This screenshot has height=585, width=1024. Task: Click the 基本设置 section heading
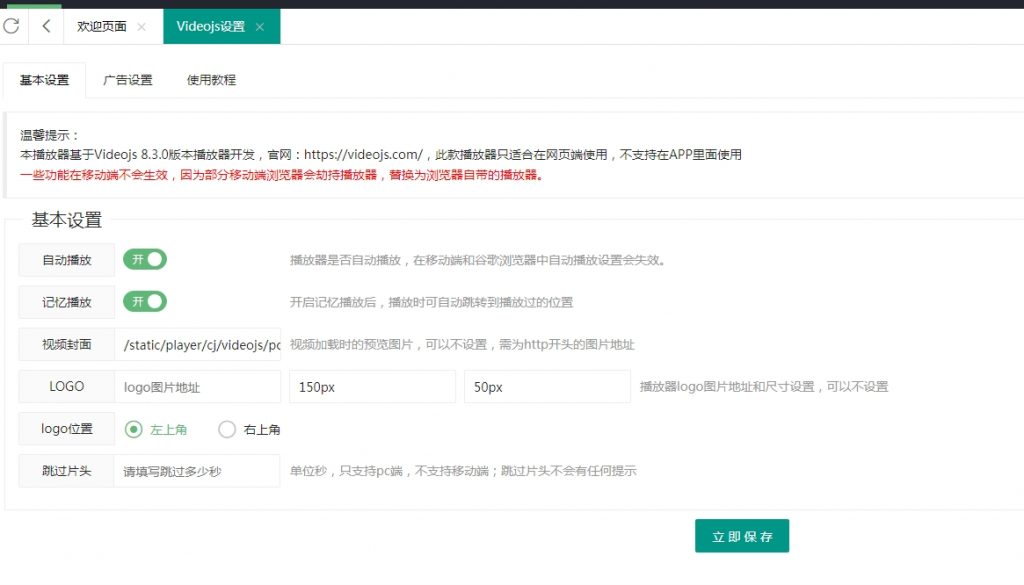point(67,220)
